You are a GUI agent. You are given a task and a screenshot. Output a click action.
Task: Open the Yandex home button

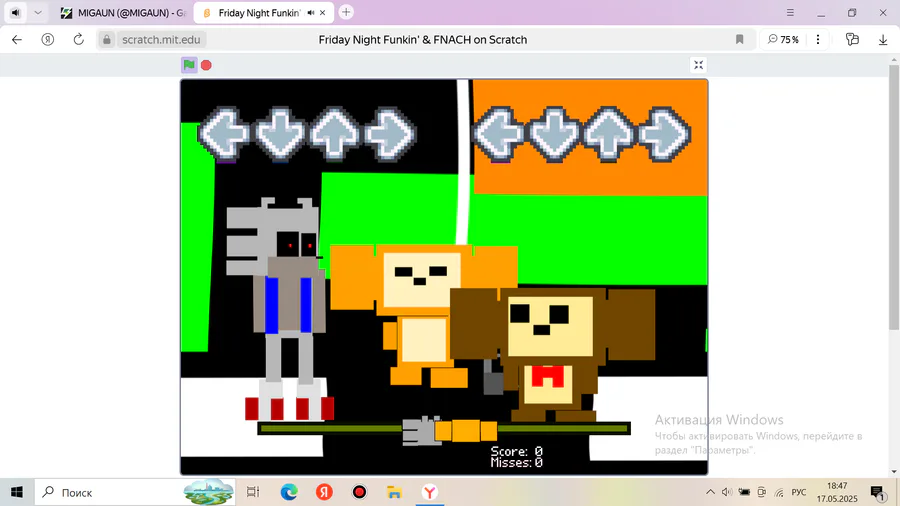(x=48, y=40)
